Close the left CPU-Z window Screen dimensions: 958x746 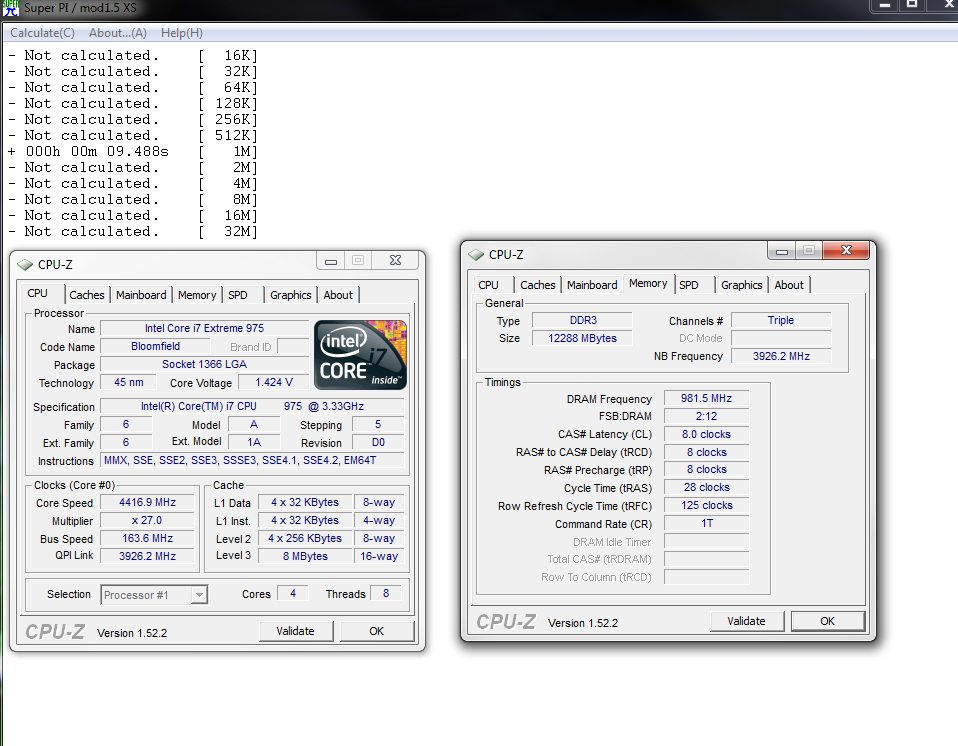point(395,261)
